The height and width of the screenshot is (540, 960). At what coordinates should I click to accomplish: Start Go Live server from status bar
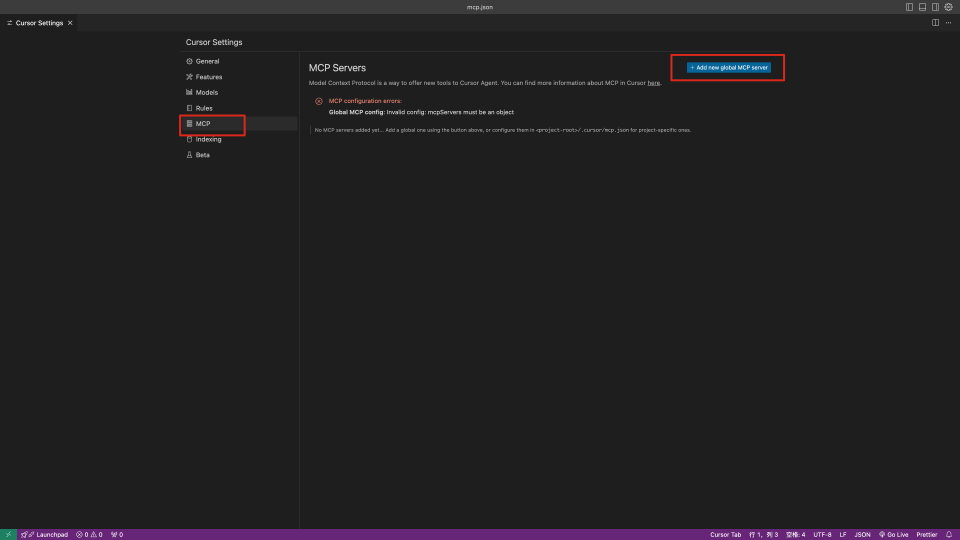(894, 534)
